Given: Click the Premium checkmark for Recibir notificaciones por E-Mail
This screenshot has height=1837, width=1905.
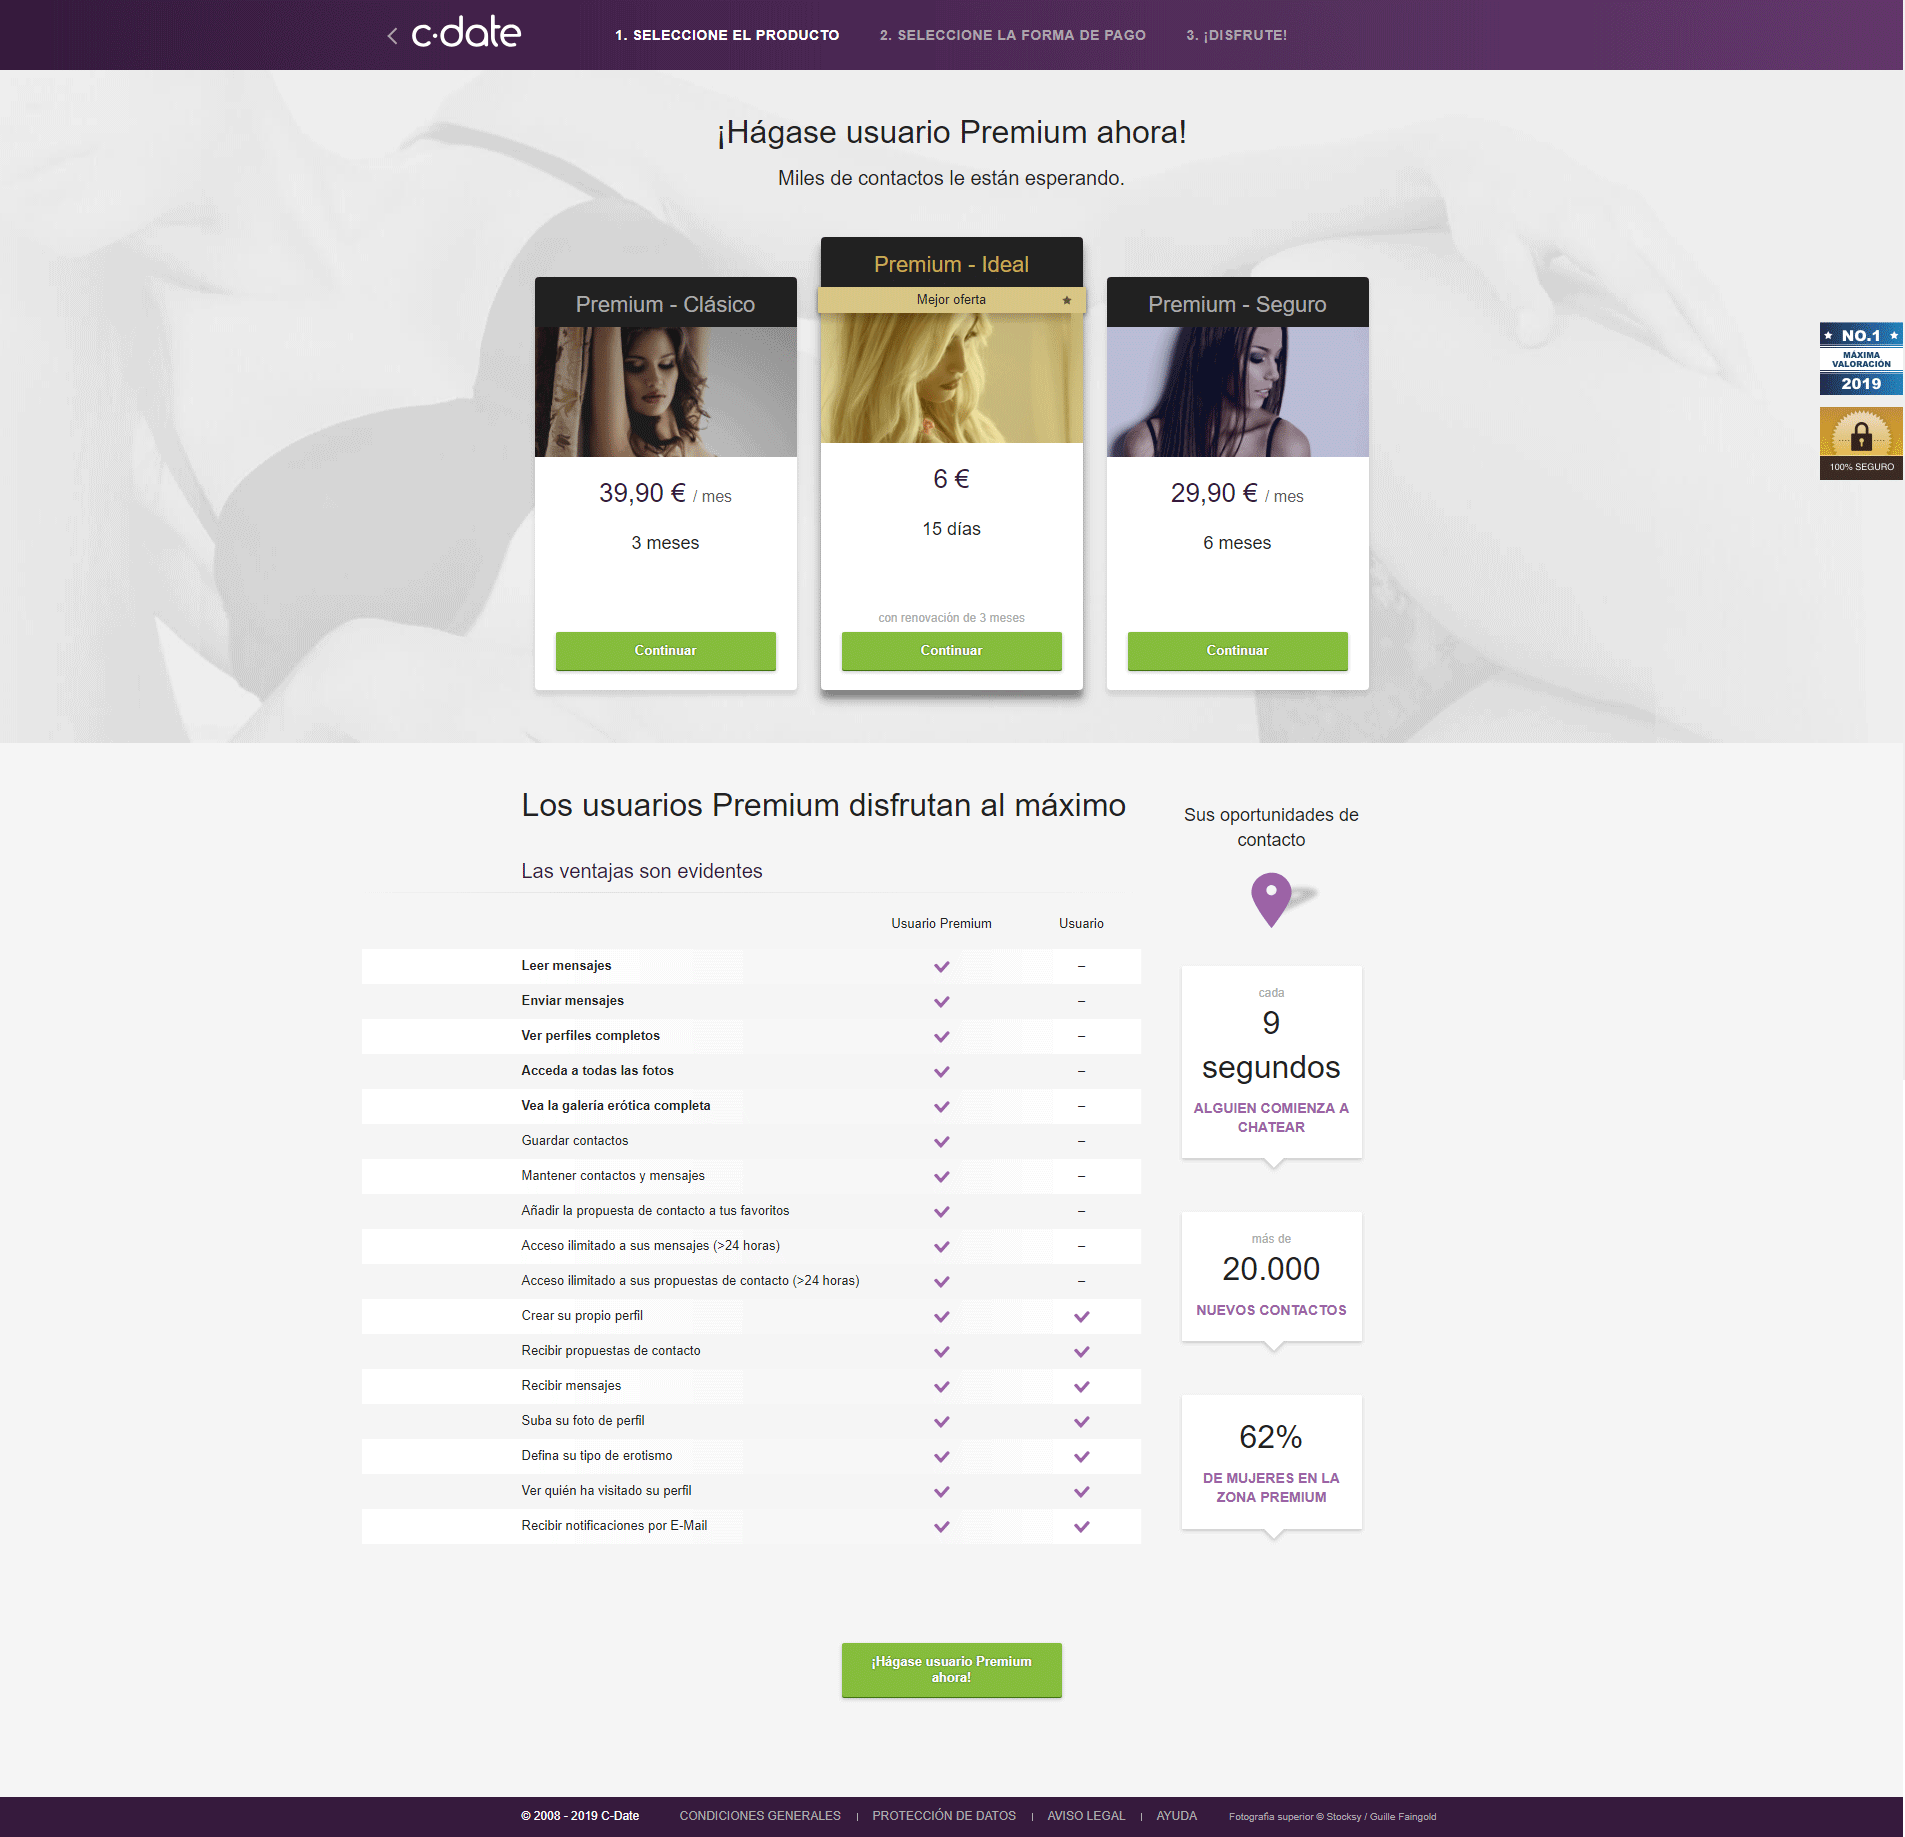Looking at the screenshot, I should (x=941, y=1527).
